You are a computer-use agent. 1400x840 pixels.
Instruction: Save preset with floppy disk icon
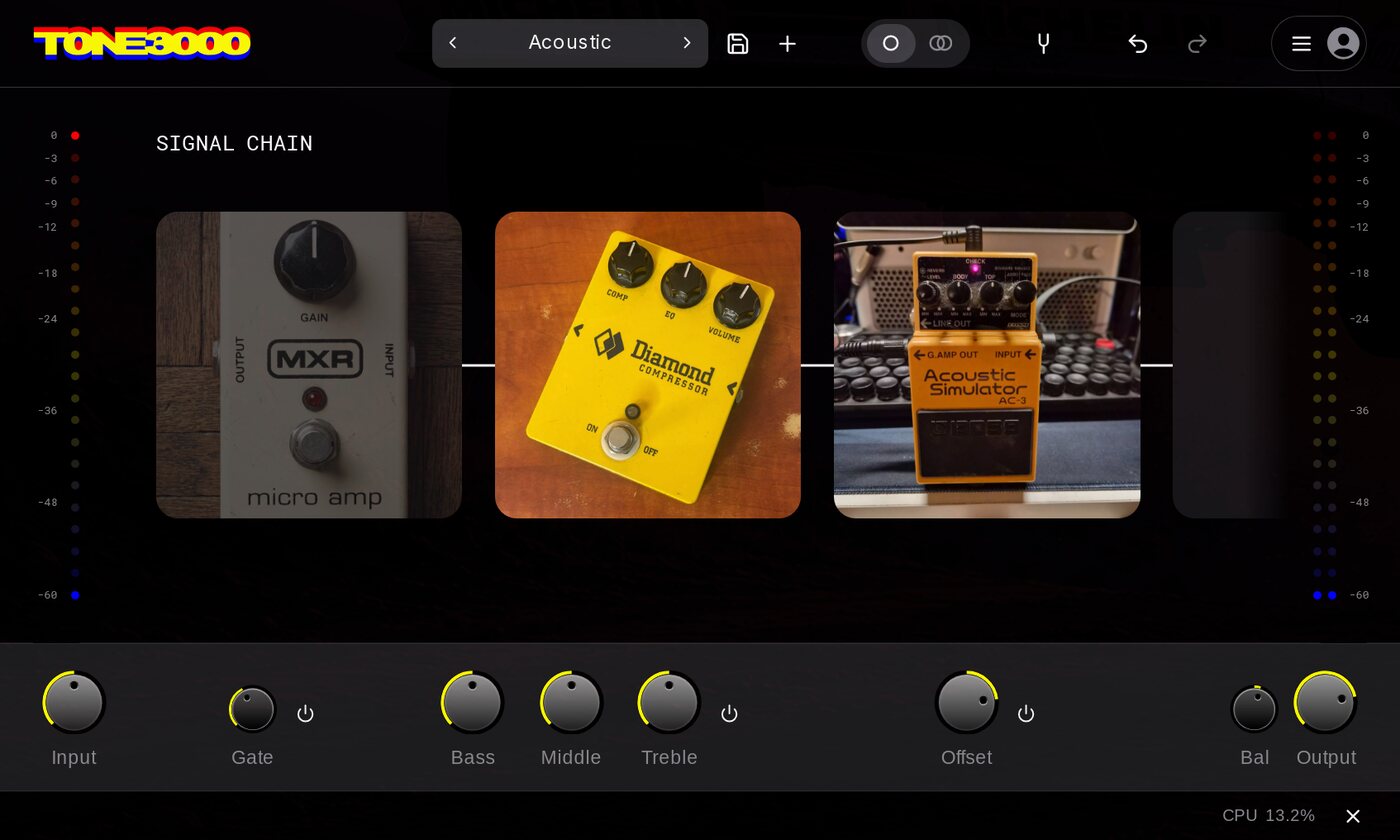click(x=738, y=43)
